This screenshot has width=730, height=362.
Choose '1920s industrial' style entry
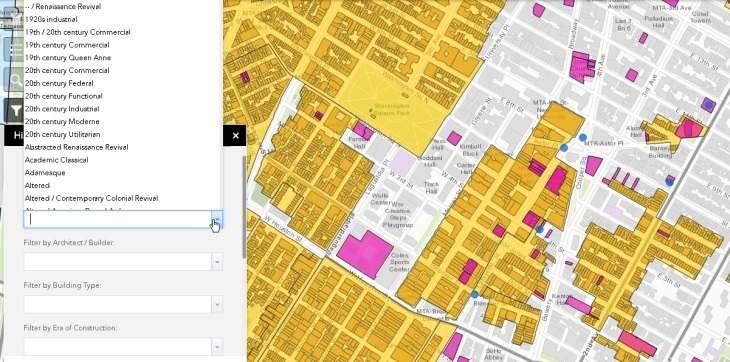pyautogui.click(x=51, y=20)
